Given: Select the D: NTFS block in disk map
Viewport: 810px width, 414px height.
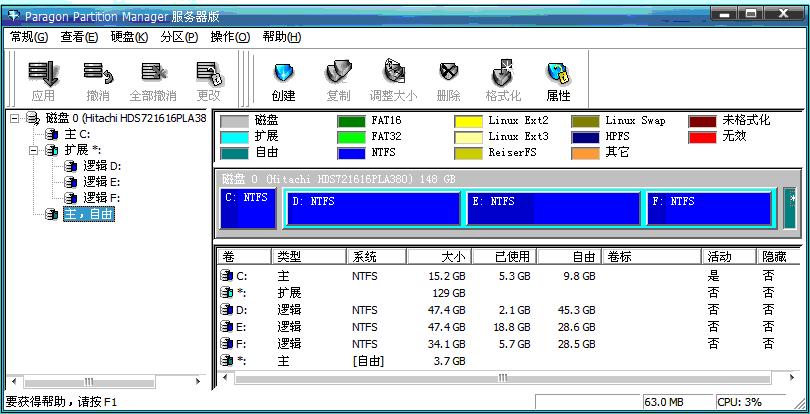Looking at the screenshot, I should point(373,208).
